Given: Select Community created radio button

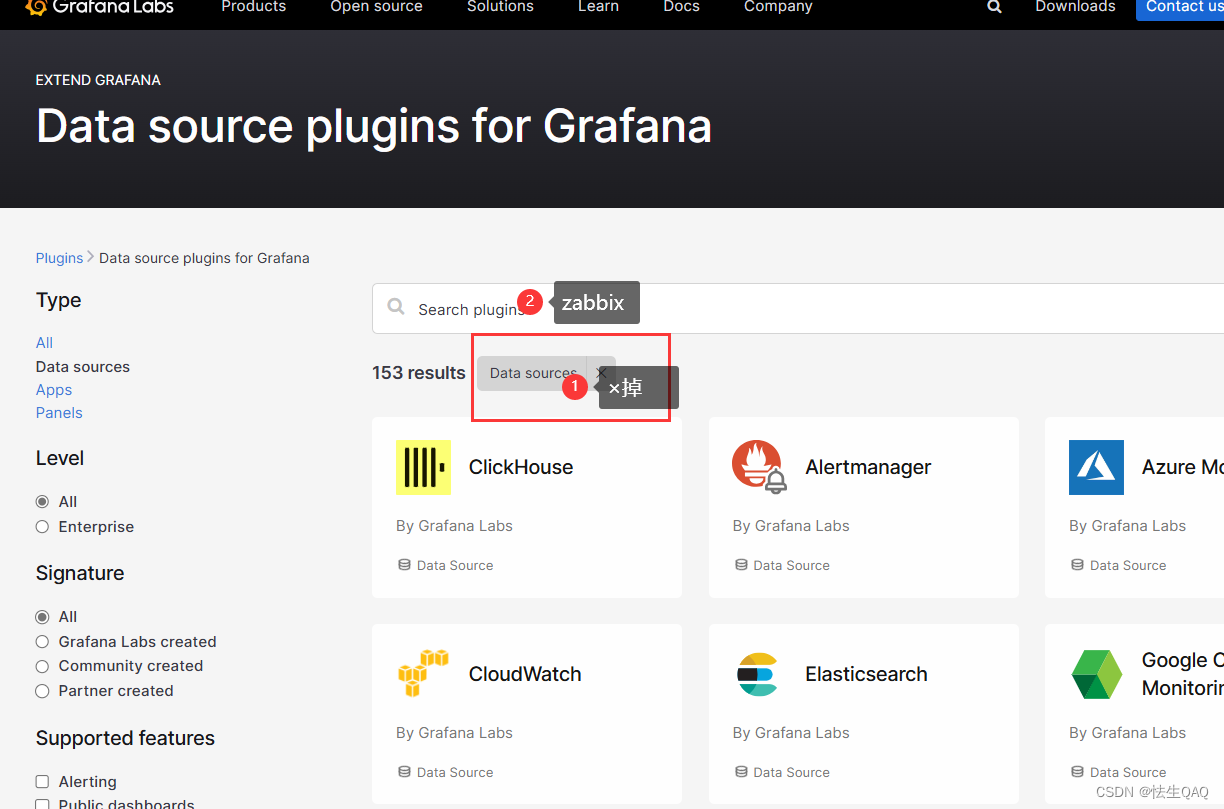Looking at the screenshot, I should point(42,666).
